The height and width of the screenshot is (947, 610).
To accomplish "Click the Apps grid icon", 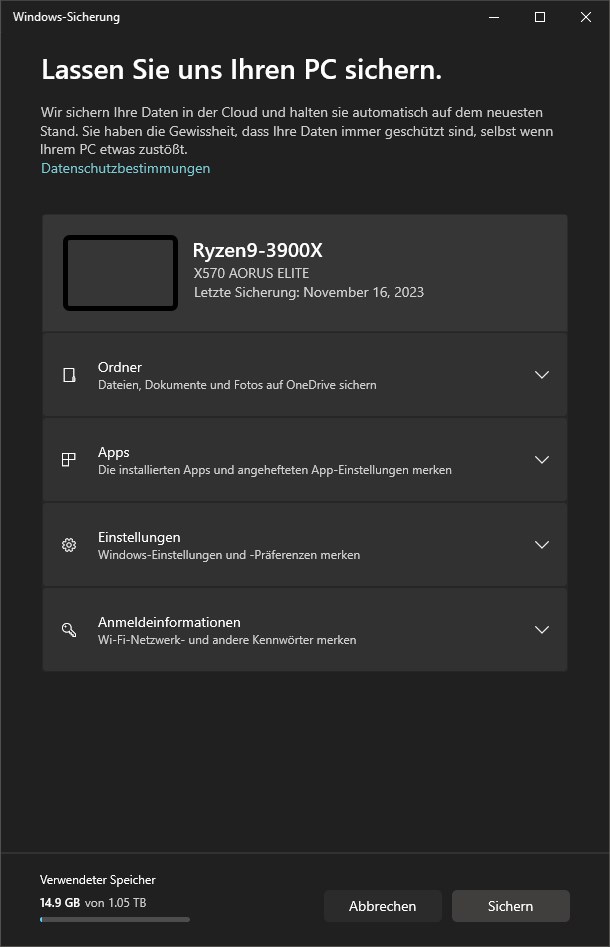I will (69, 460).
